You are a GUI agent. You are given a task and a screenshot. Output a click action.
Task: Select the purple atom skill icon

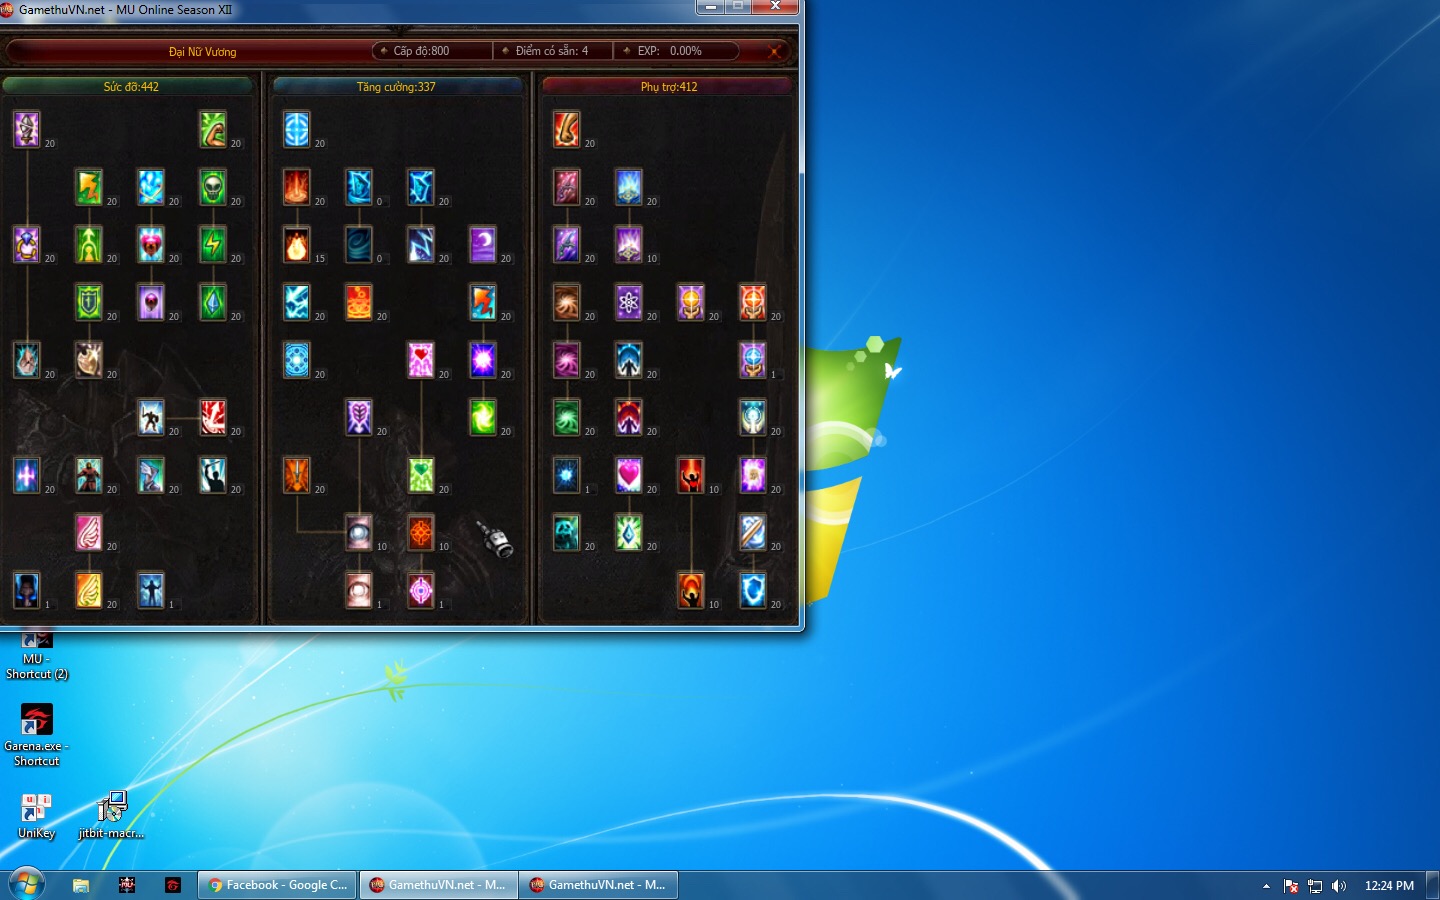[x=629, y=302]
